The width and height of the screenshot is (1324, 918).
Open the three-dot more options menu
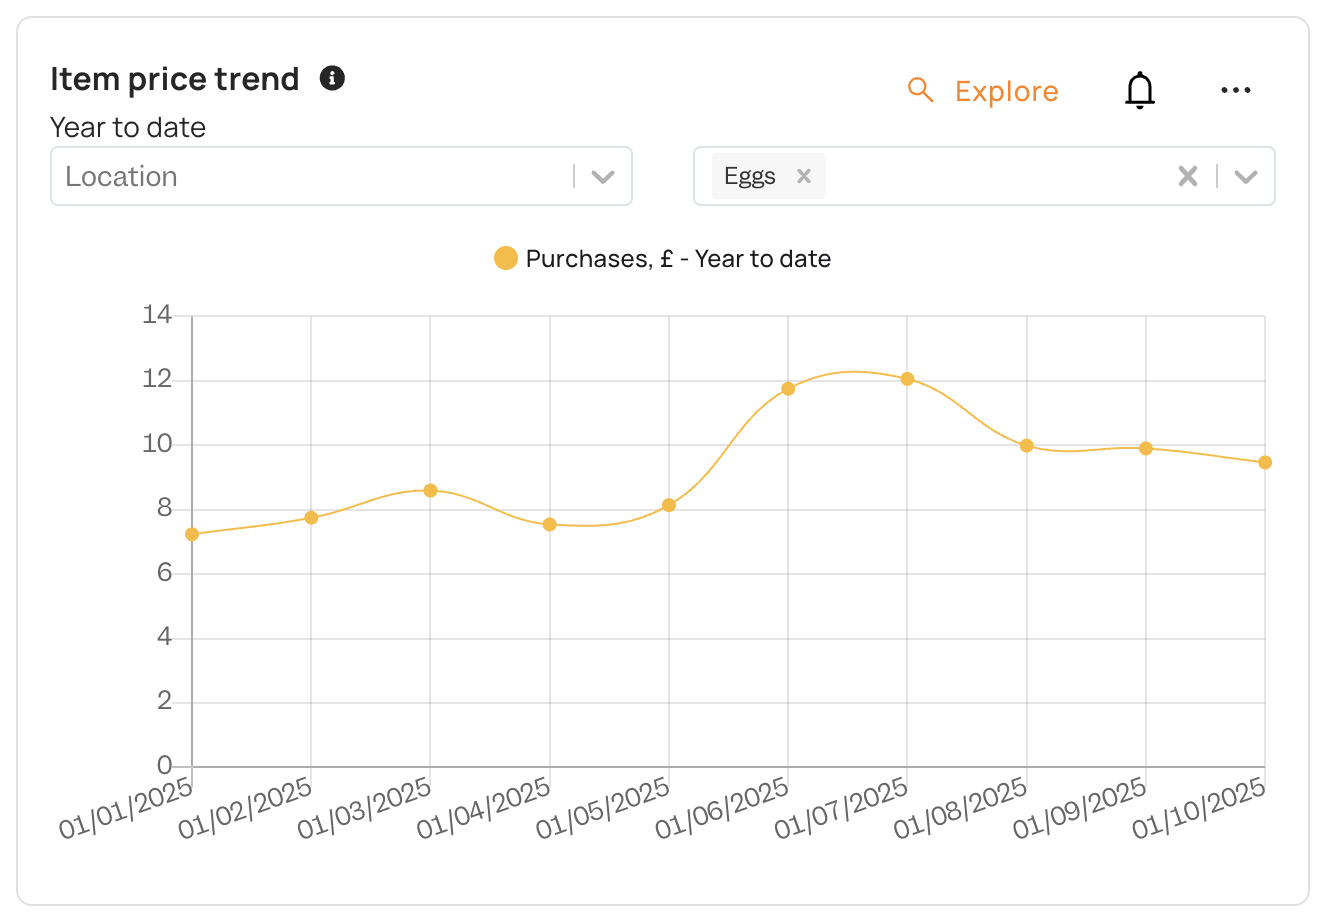[1236, 90]
